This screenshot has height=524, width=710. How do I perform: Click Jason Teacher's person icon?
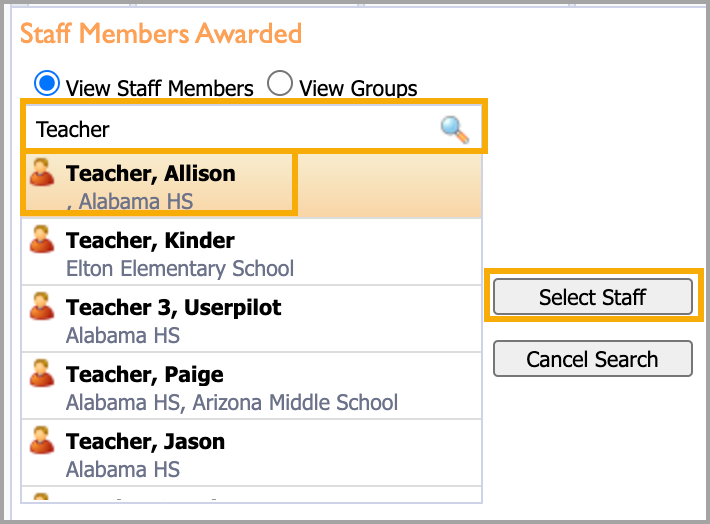(x=42, y=440)
